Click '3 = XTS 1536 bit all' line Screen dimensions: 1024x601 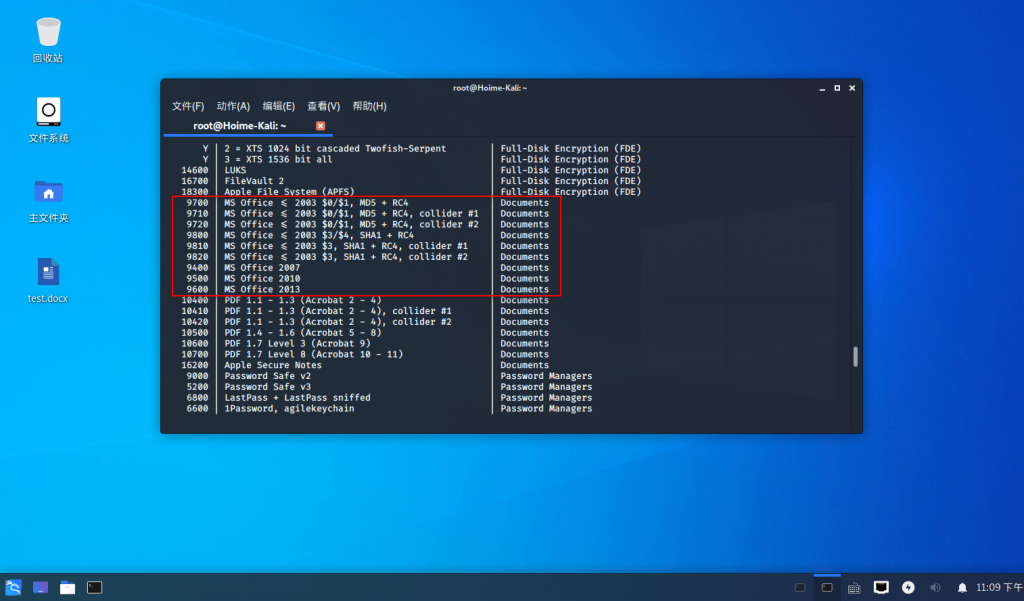(x=278, y=159)
